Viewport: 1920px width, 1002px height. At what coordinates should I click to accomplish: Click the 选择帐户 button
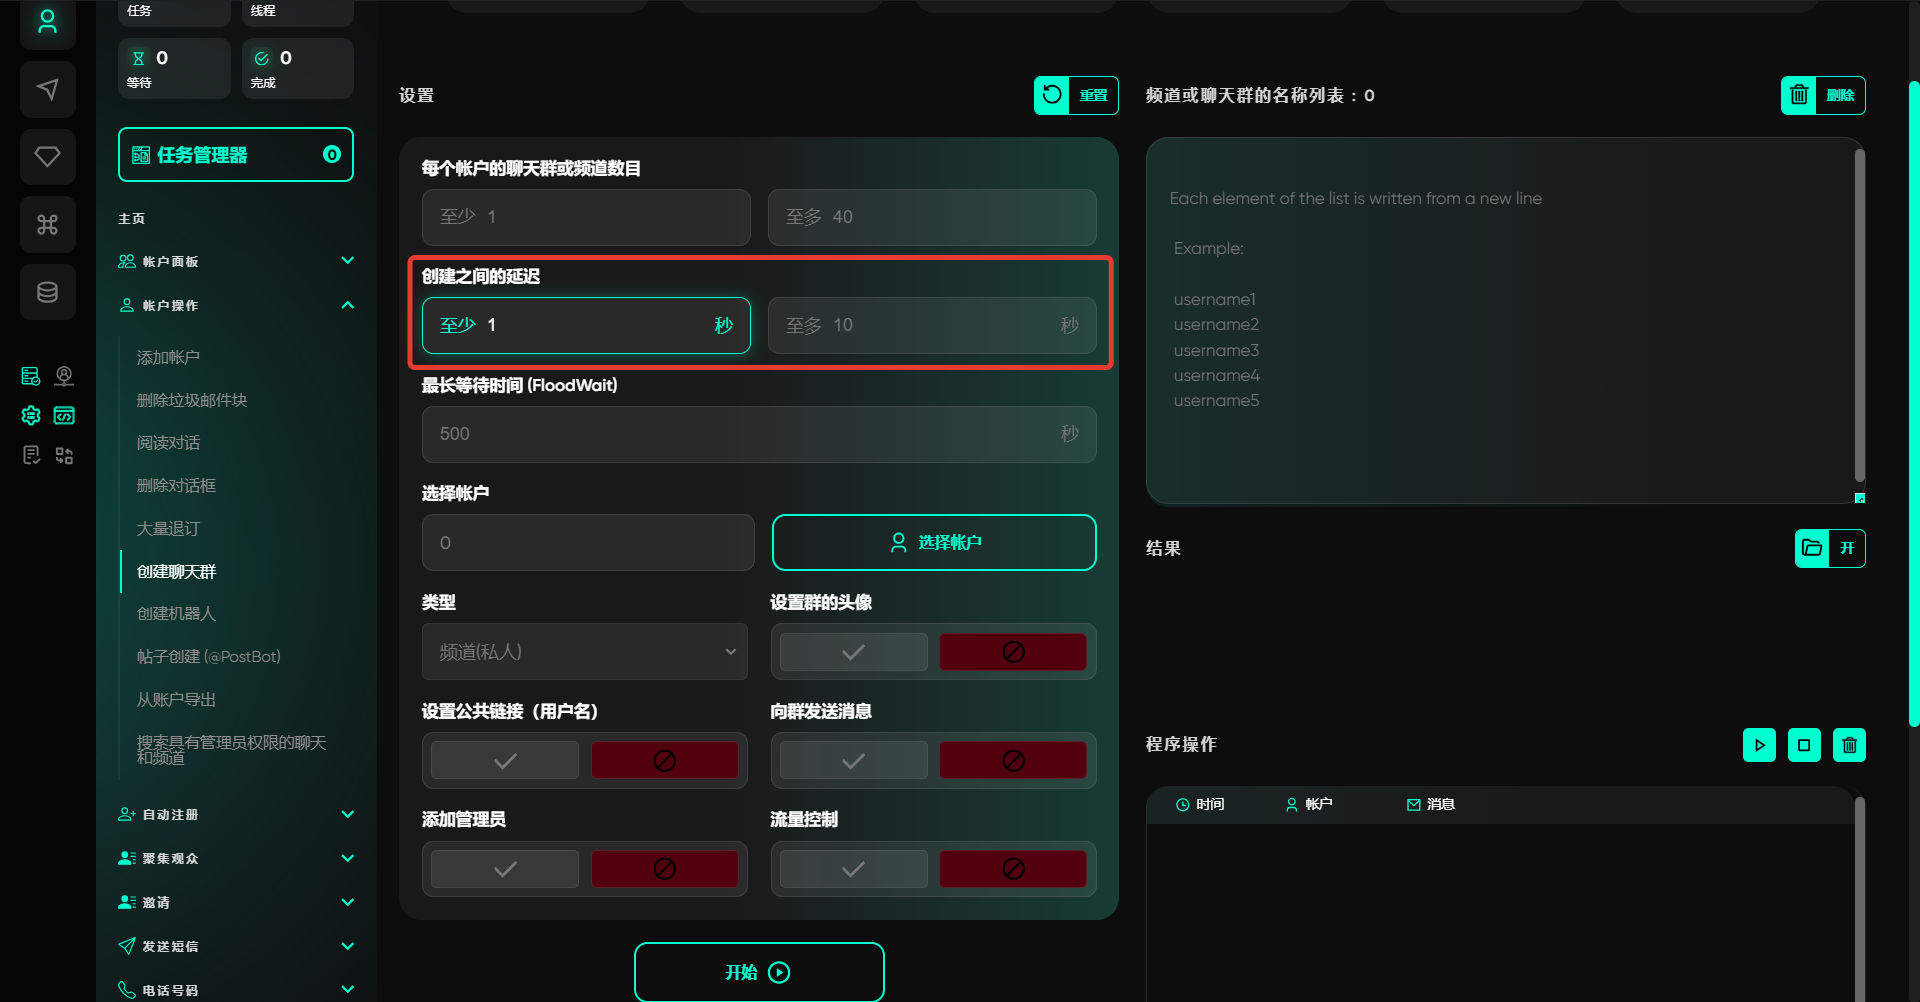click(933, 542)
